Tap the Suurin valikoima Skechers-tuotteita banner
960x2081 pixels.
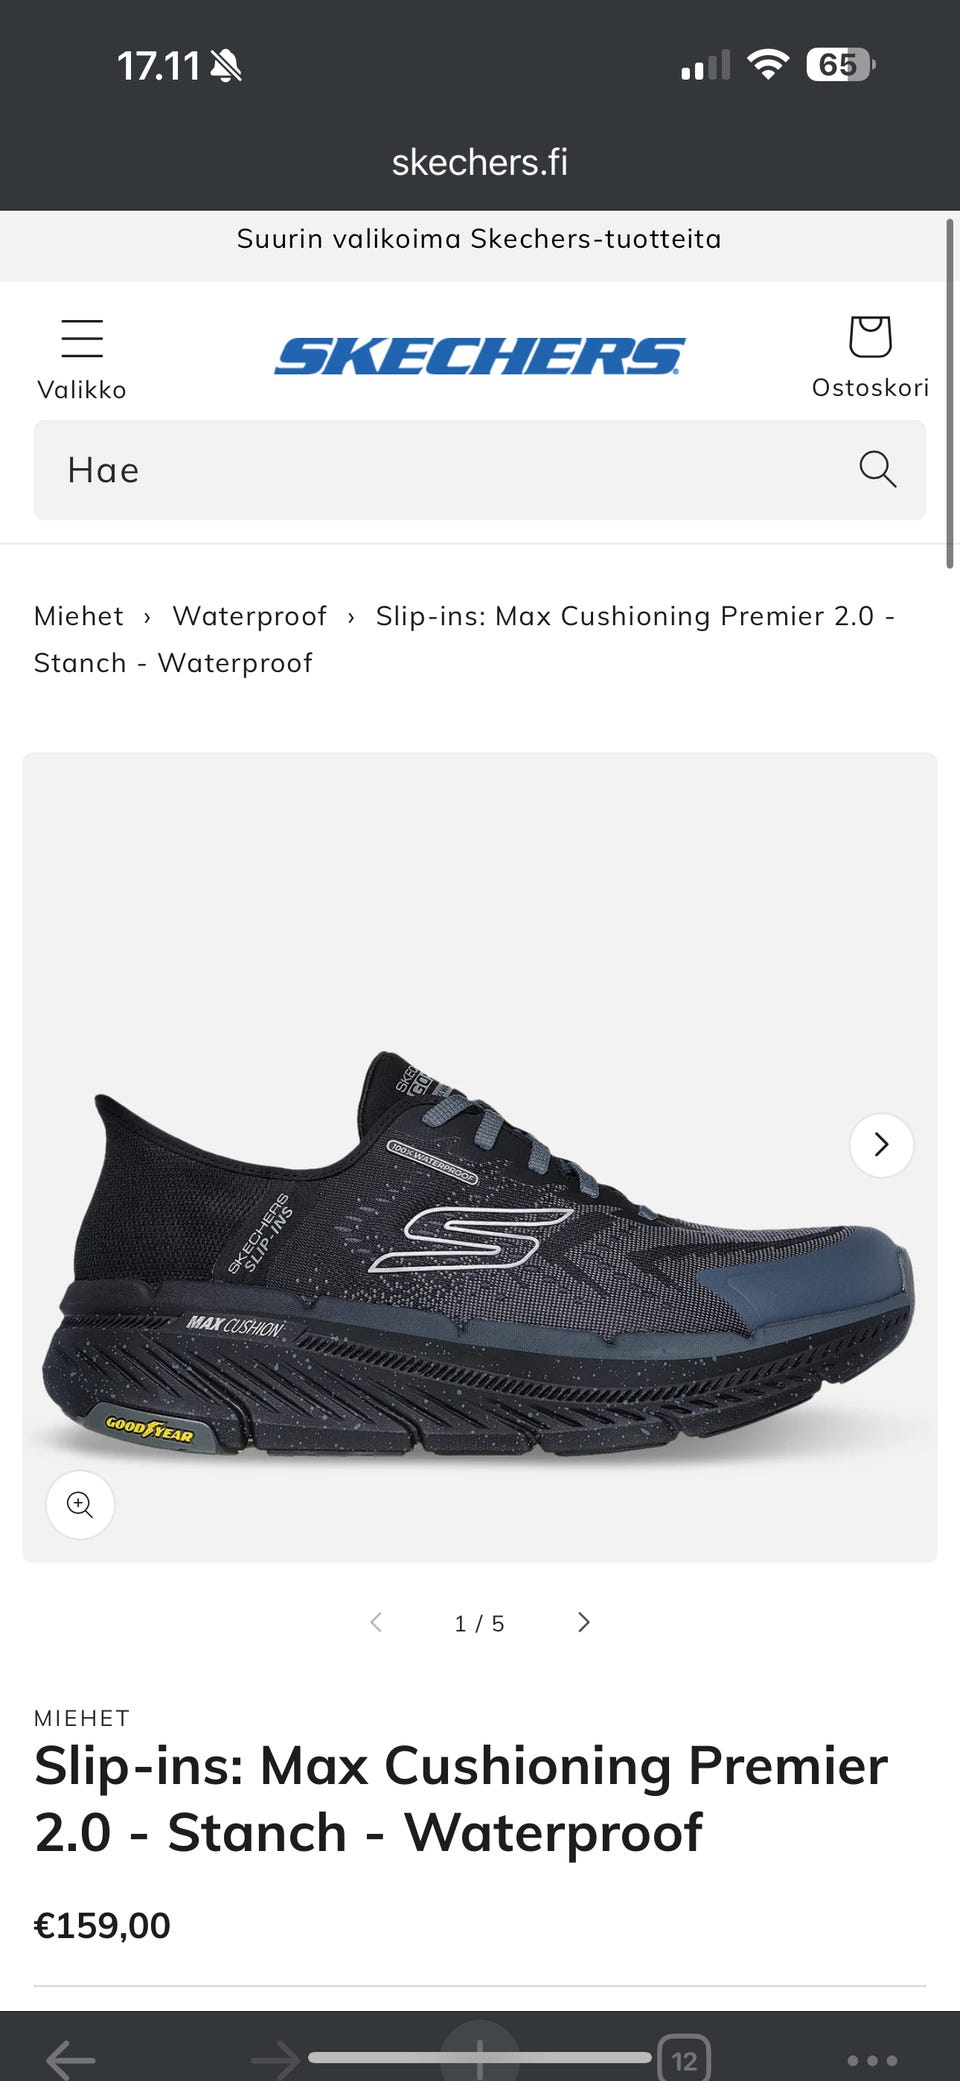[479, 239]
